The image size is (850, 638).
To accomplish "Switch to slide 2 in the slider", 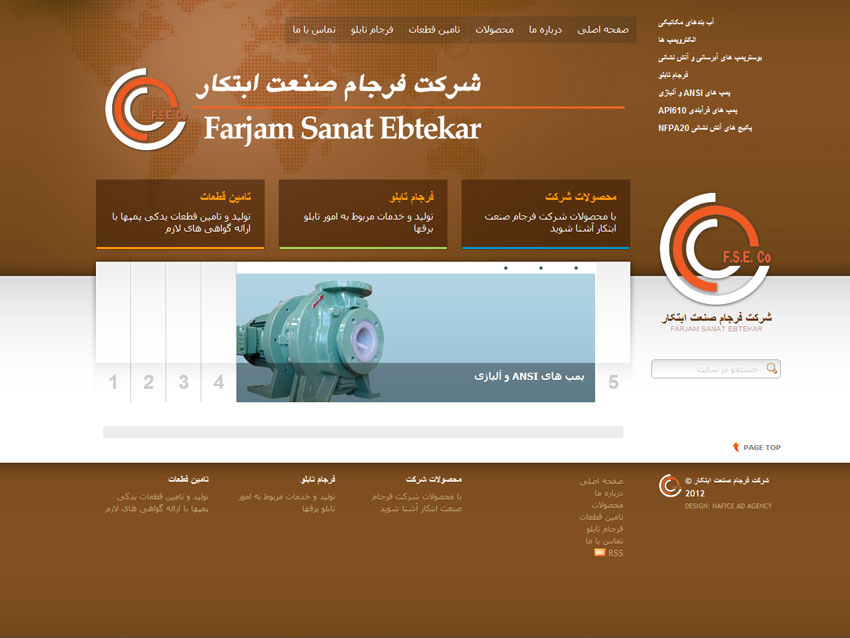I will (148, 382).
